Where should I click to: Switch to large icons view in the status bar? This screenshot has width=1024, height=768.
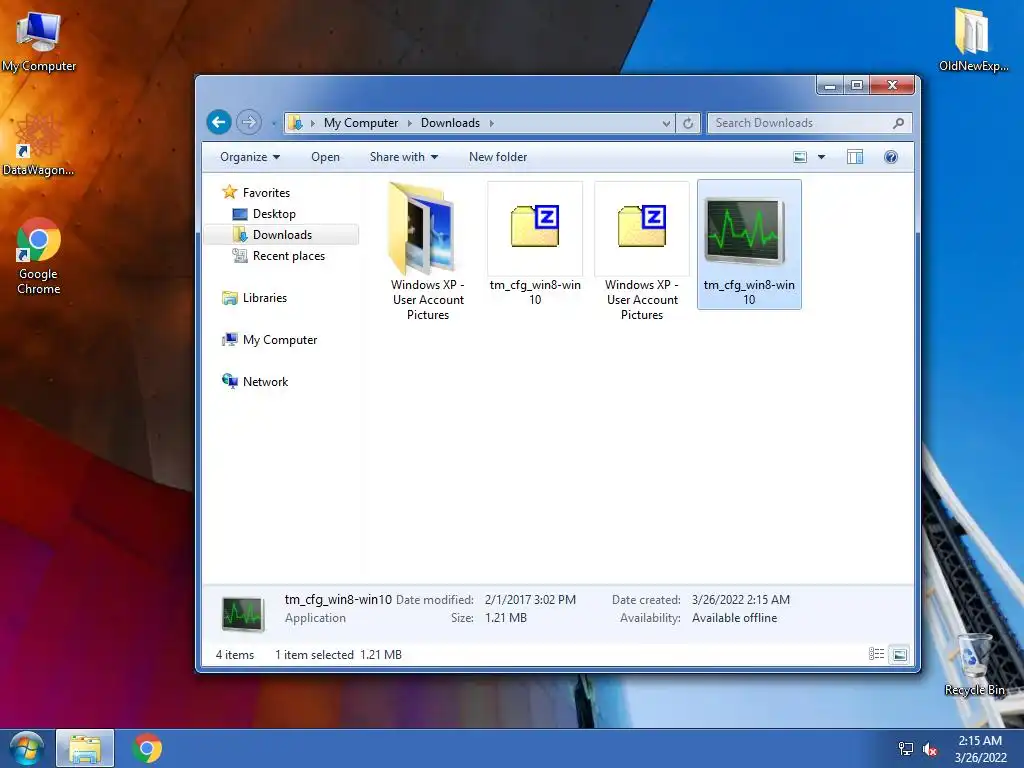900,654
